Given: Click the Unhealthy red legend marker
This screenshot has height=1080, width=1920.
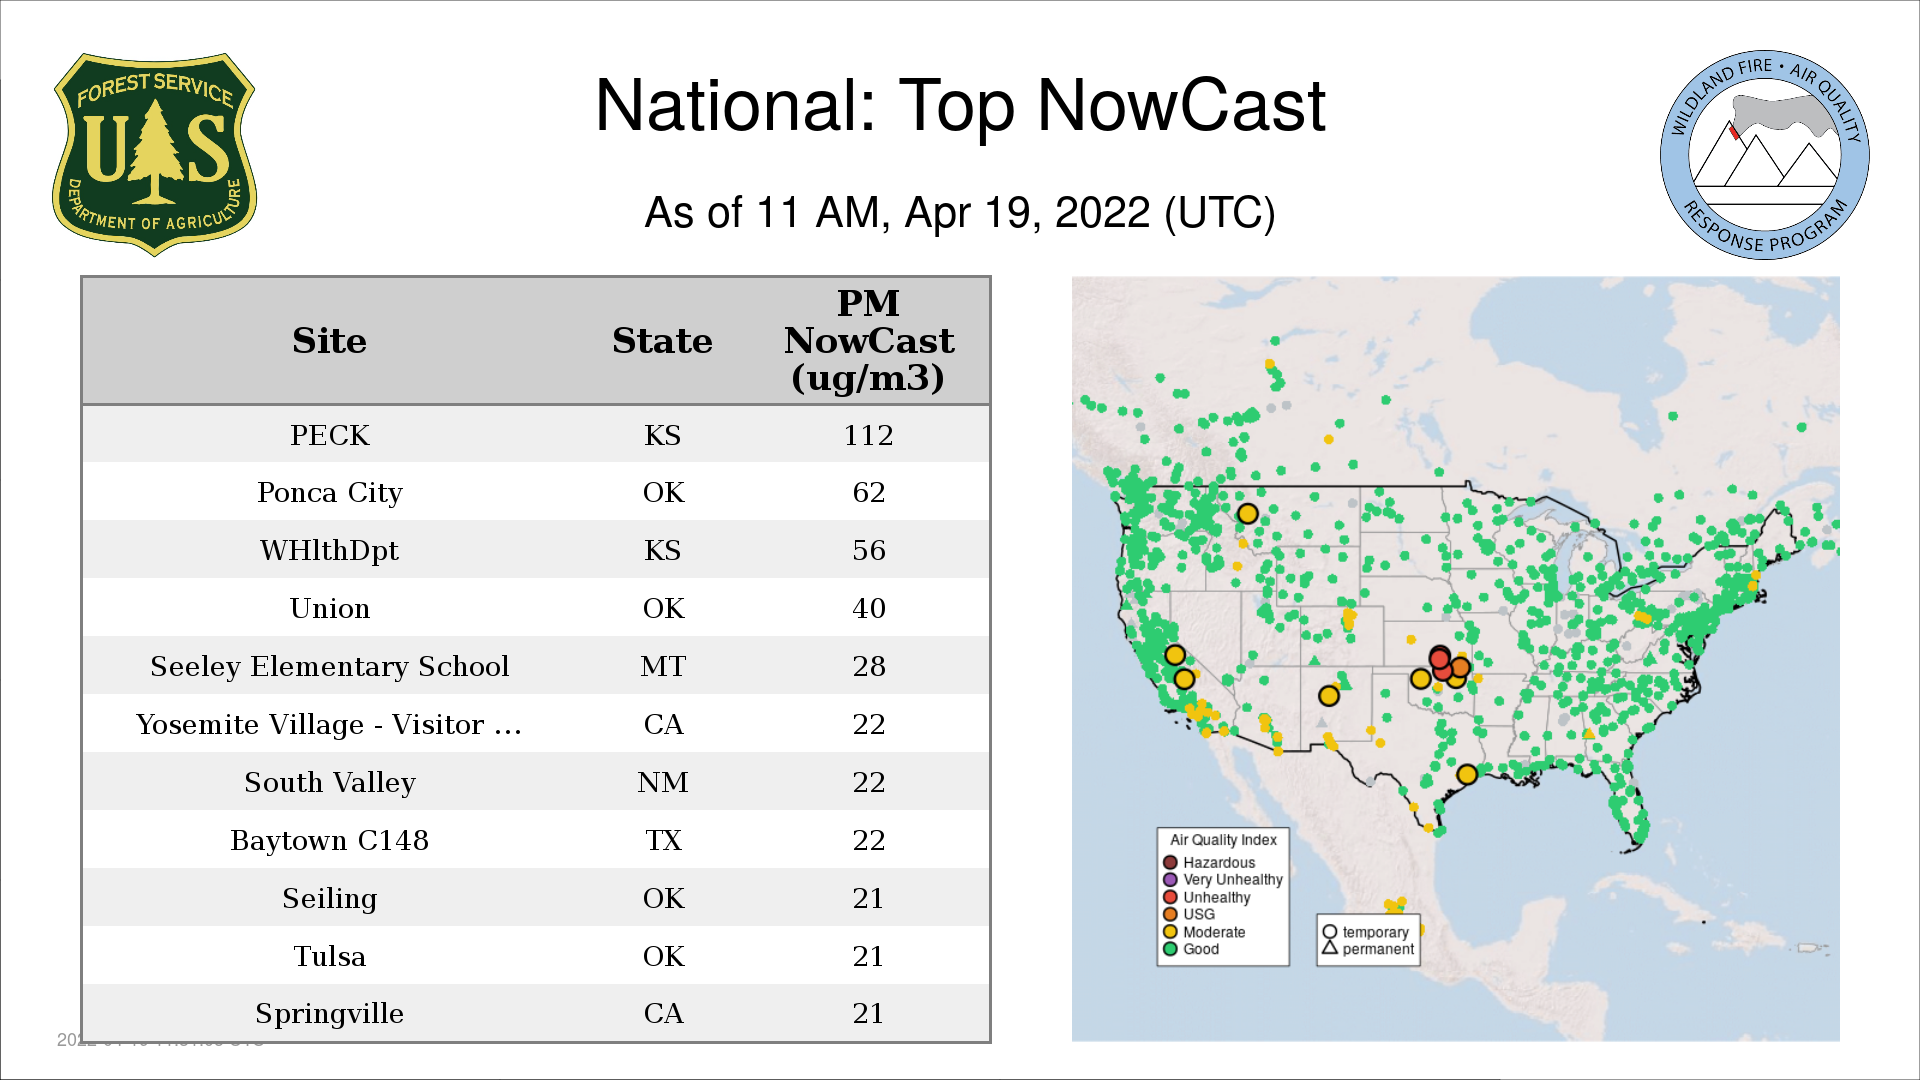Looking at the screenshot, I should coord(1170,897).
